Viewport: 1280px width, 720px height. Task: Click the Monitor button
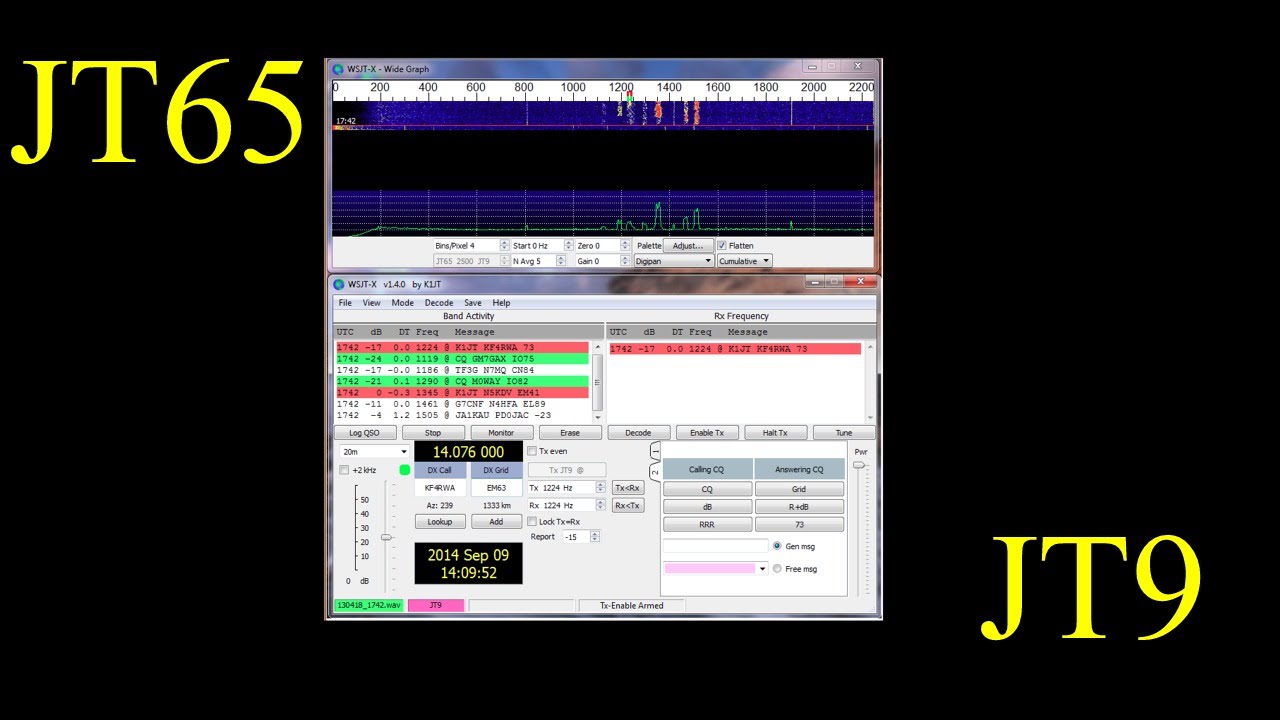click(x=501, y=433)
